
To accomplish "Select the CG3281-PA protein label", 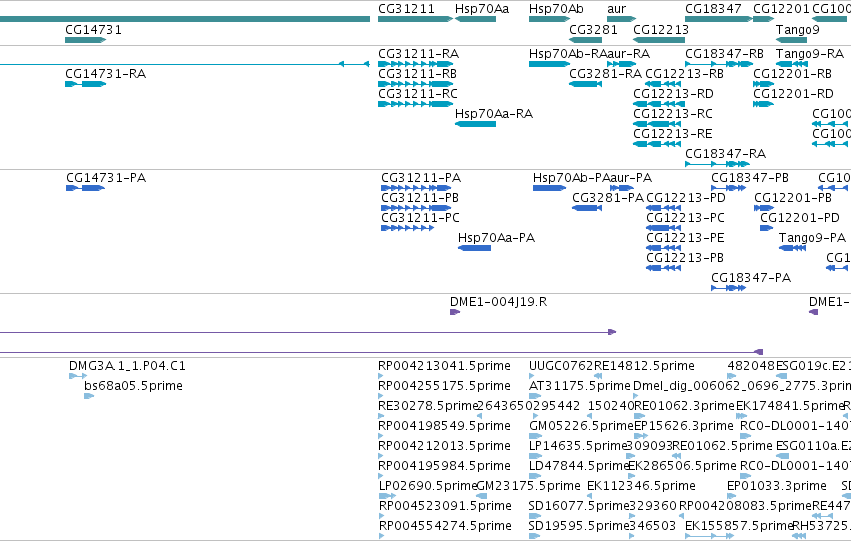I will click(608, 198).
